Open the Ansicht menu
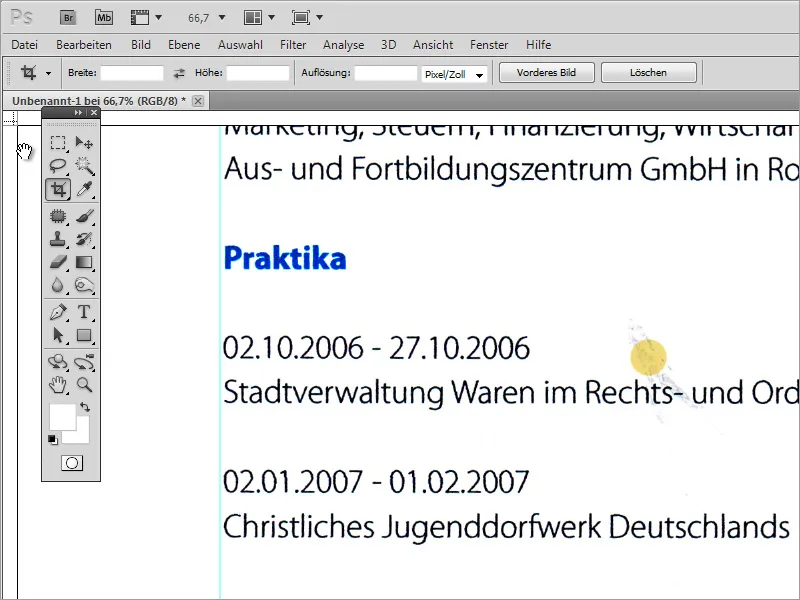 [433, 45]
